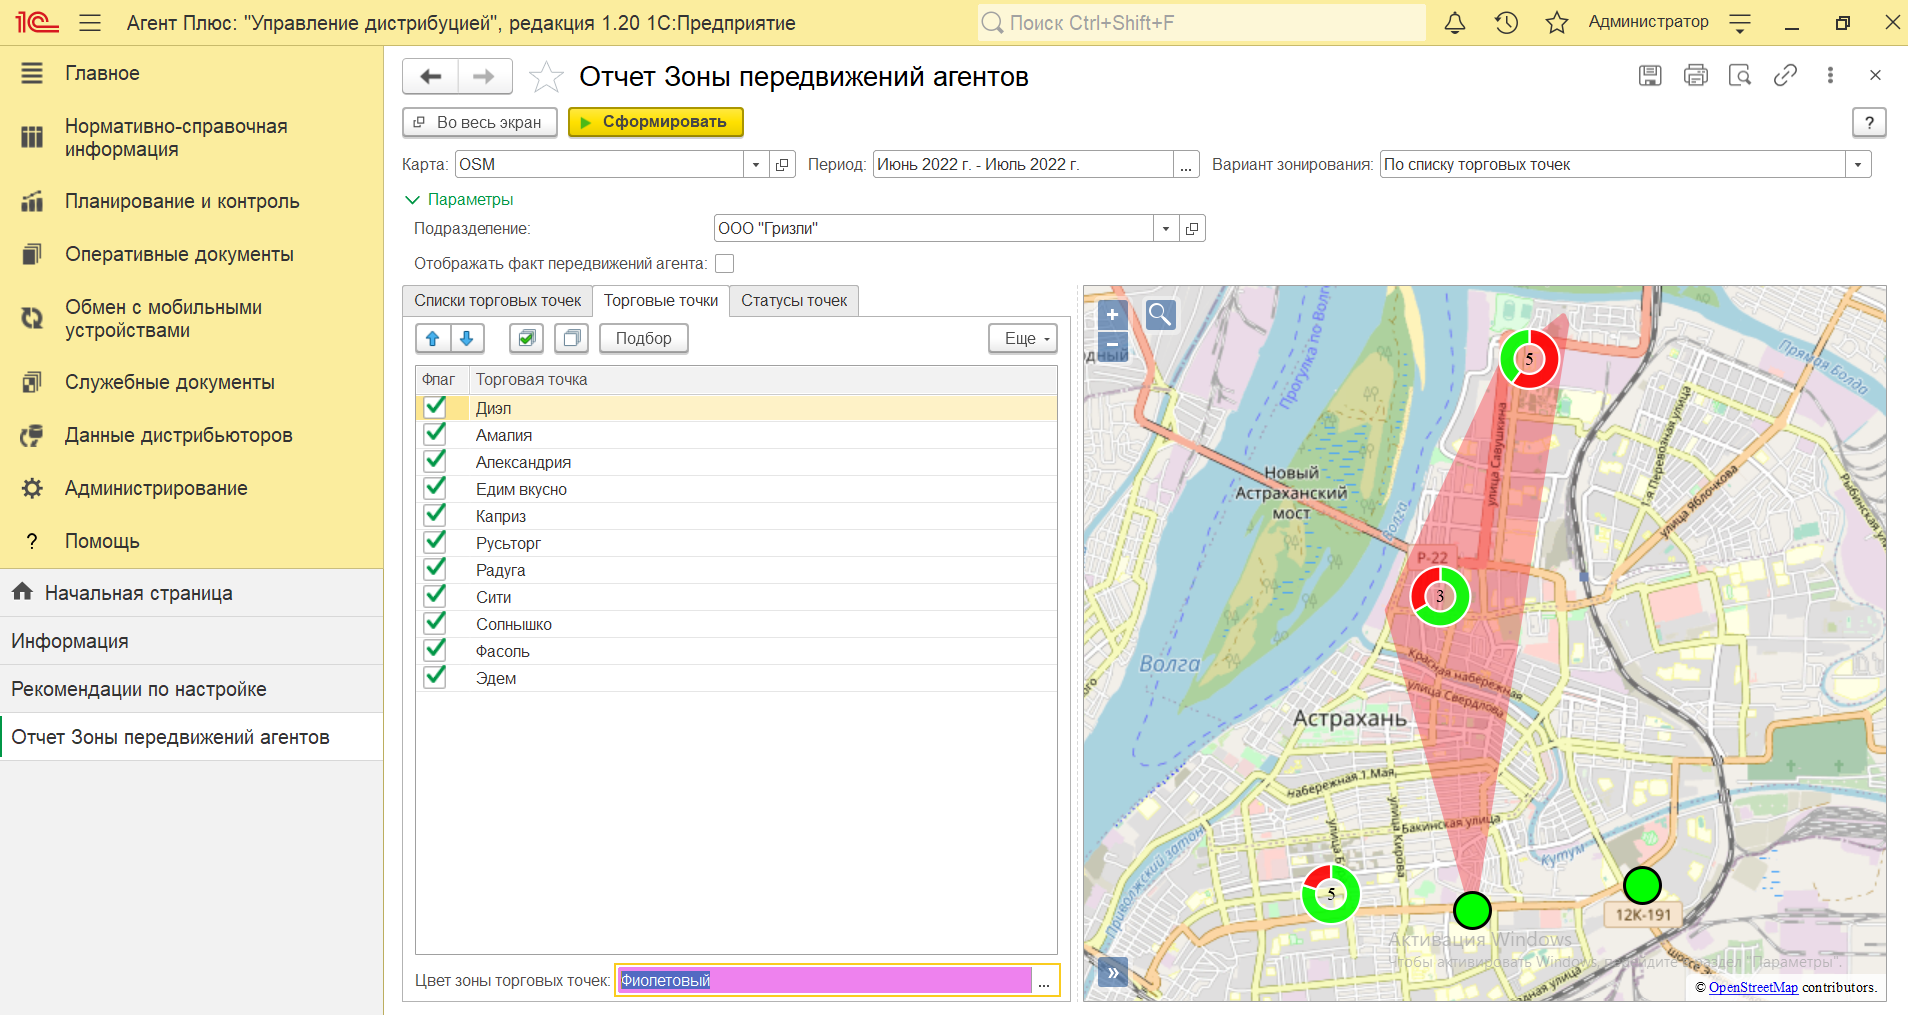Uncheck flag for Радуга

[x=435, y=569]
